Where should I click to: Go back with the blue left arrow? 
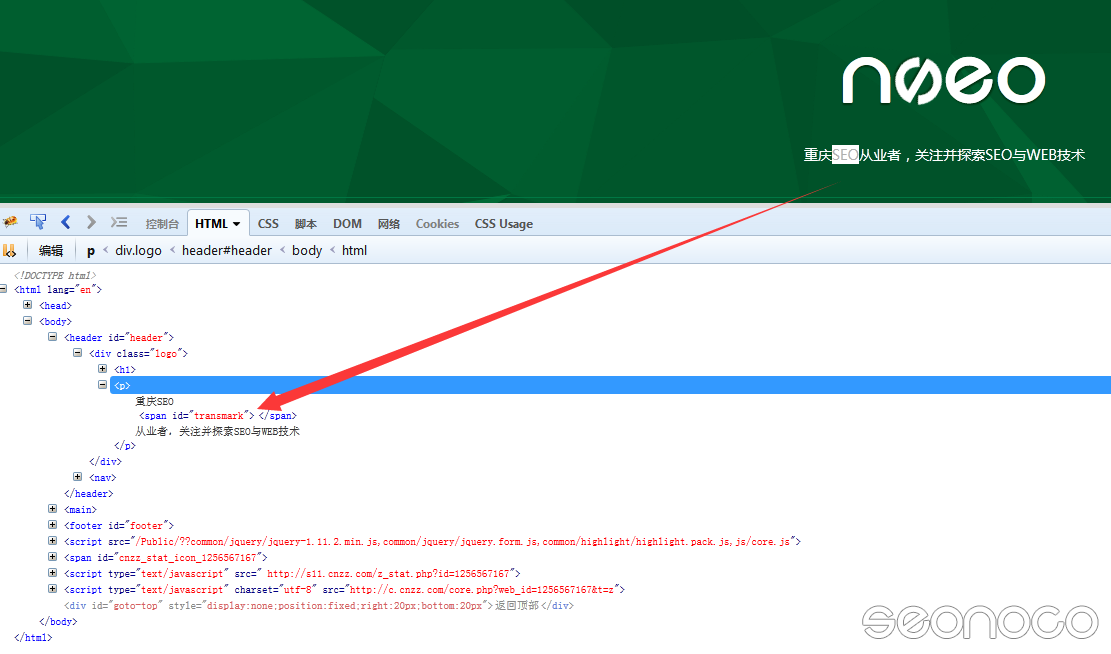(x=66, y=222)
